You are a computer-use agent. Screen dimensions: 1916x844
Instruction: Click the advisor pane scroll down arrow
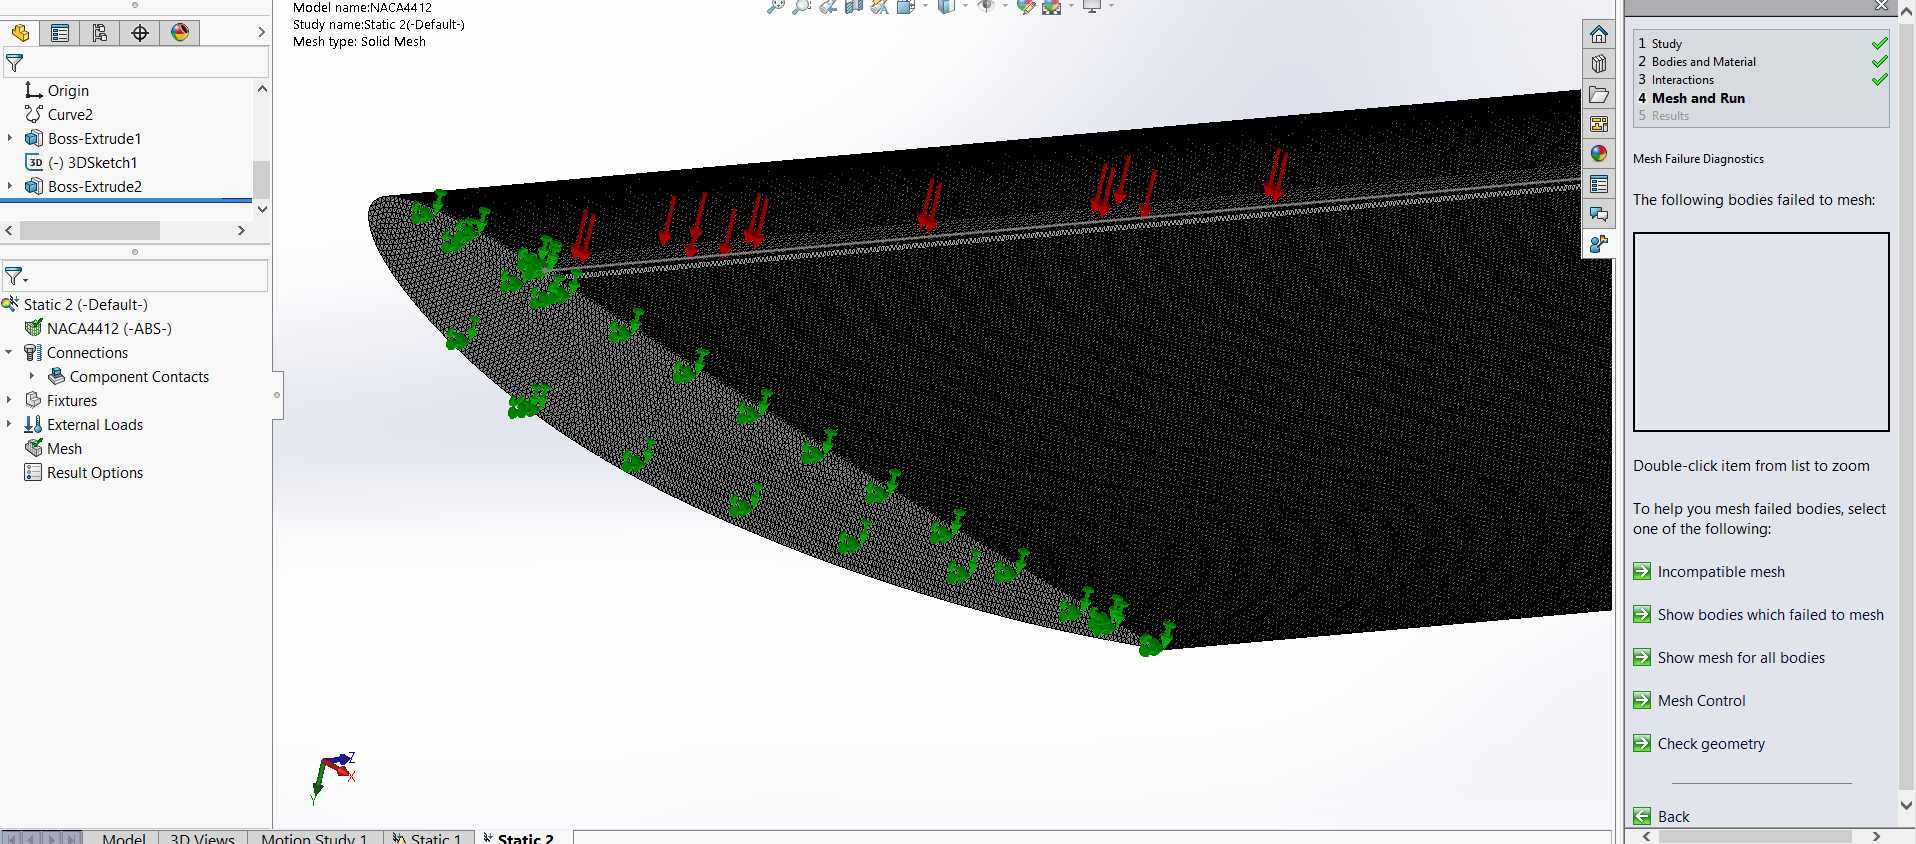1906,804
